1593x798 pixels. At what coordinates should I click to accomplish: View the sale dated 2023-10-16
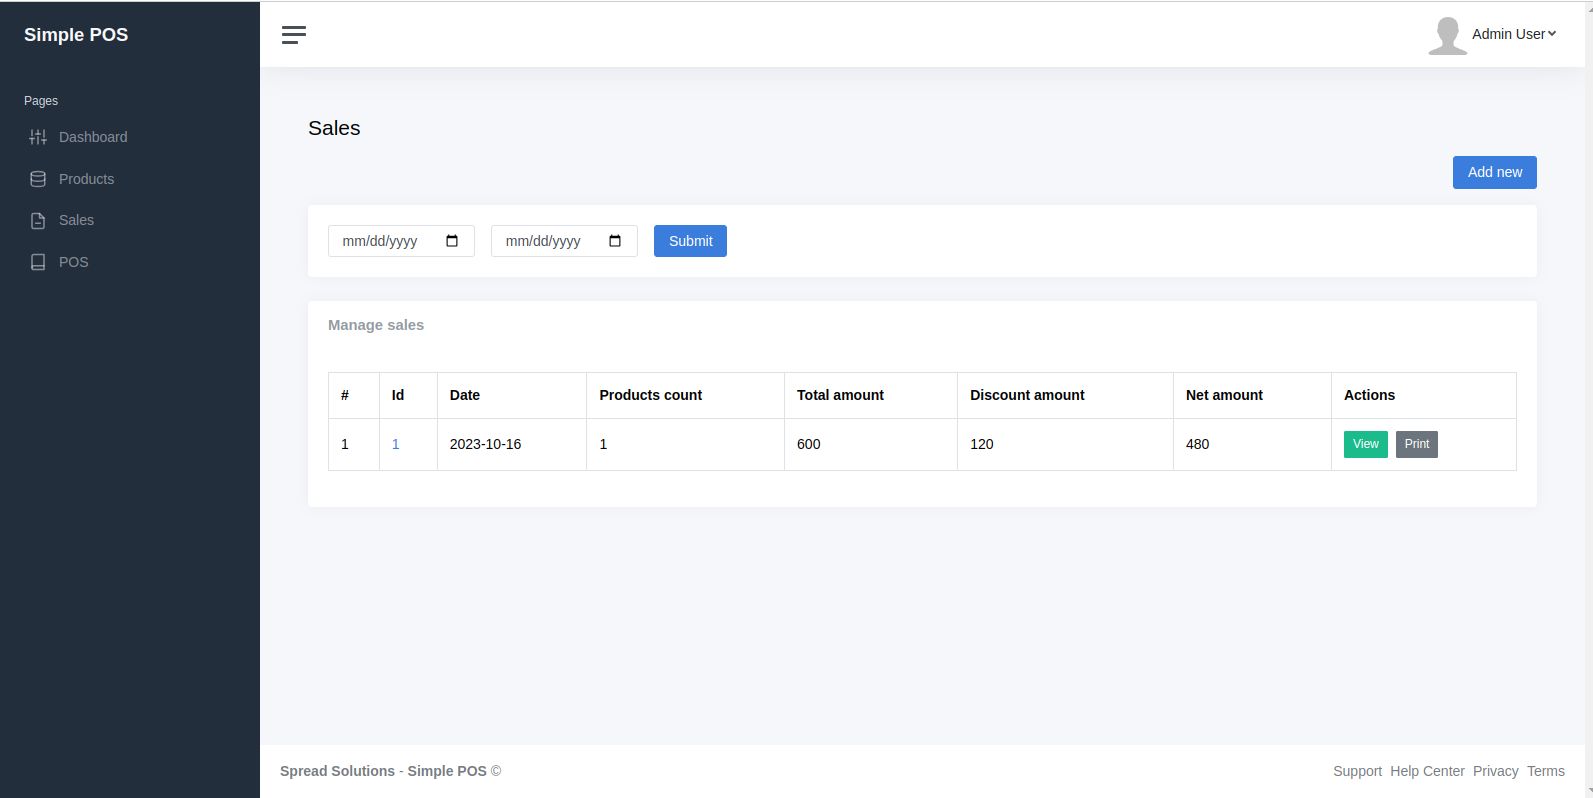tap(1365, 444)
